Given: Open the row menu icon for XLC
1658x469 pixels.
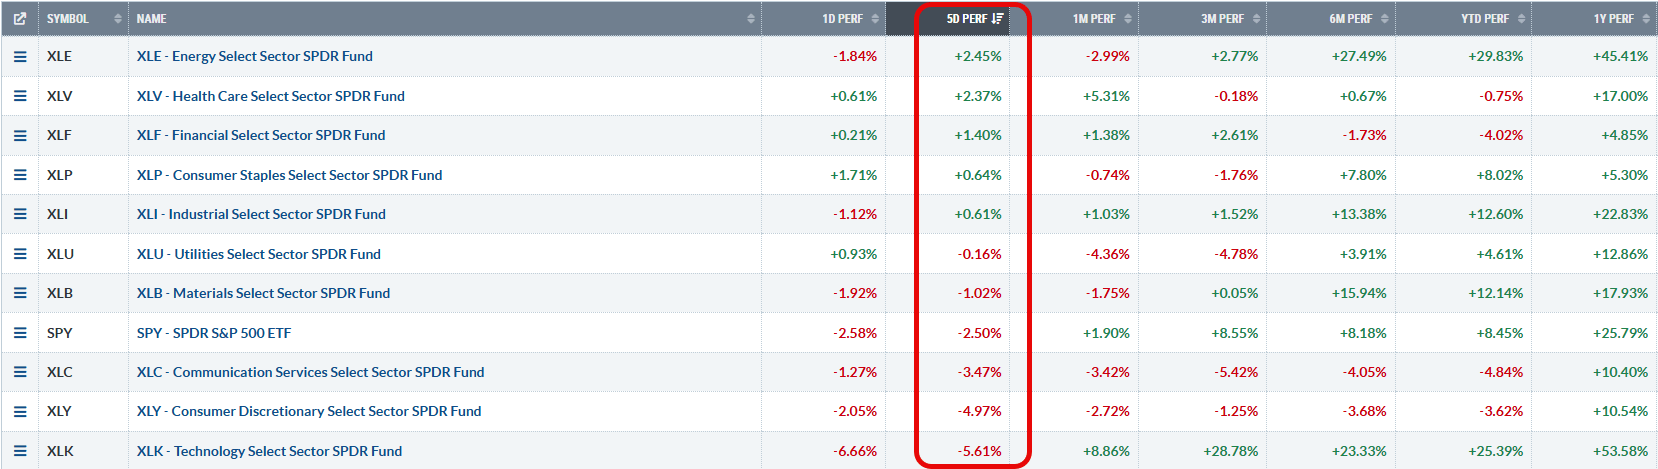Looking at the screenshot, I should [20, 372].
